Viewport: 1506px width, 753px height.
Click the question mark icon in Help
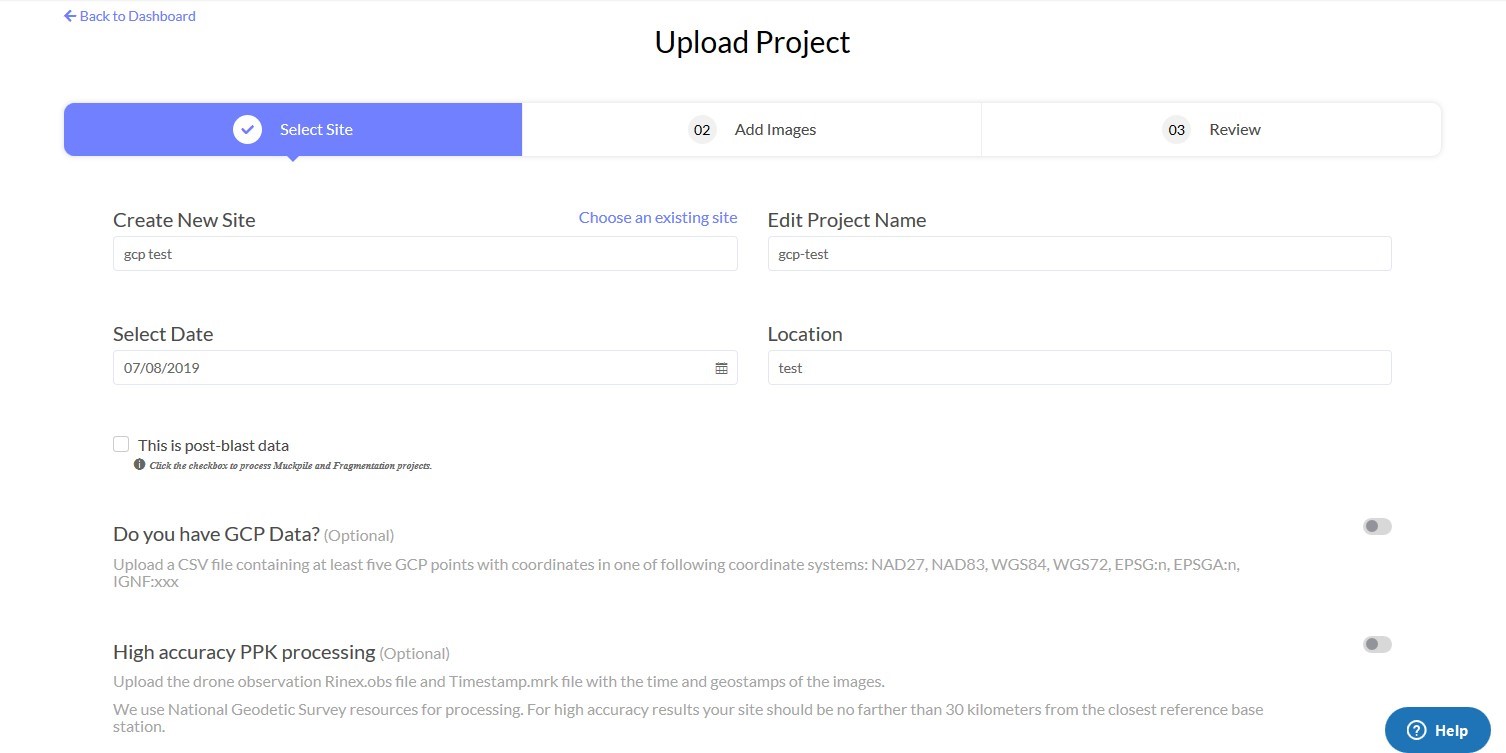click(1416, 730)
